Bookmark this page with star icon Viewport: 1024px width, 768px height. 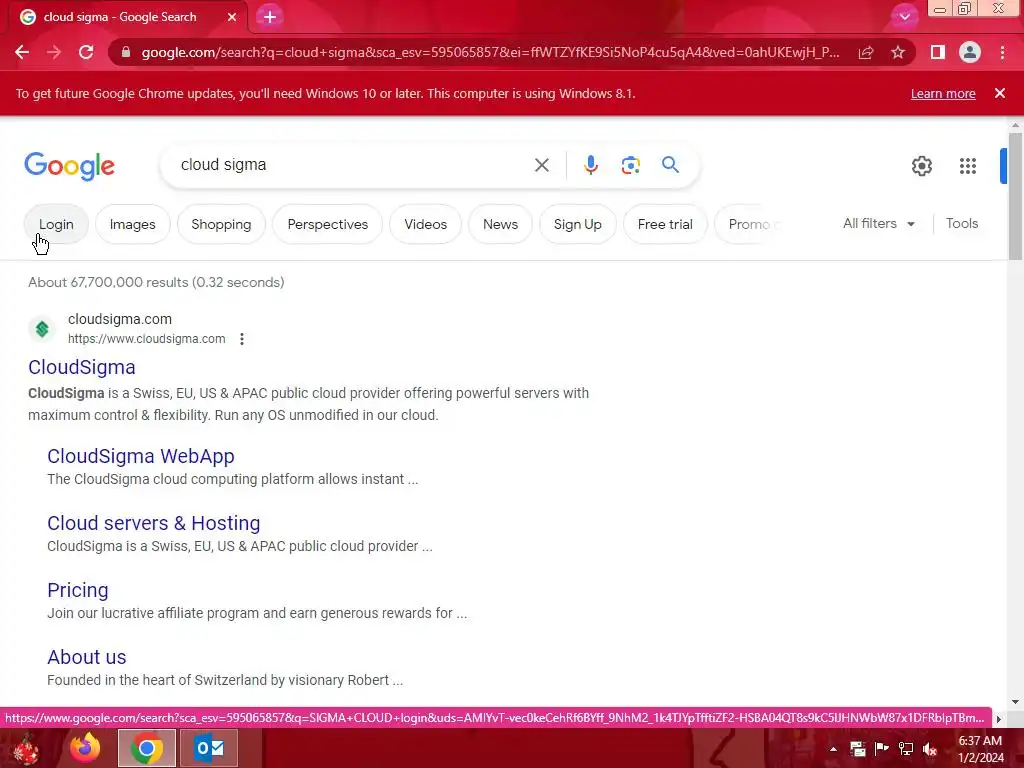point(898,52)
